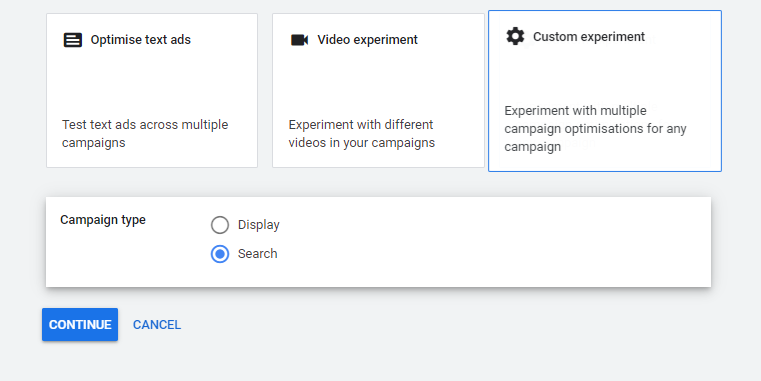The width and height of the screenshot is (761, 381).
Task: Choose the Custom experiment title
Action: pos(589,36)
